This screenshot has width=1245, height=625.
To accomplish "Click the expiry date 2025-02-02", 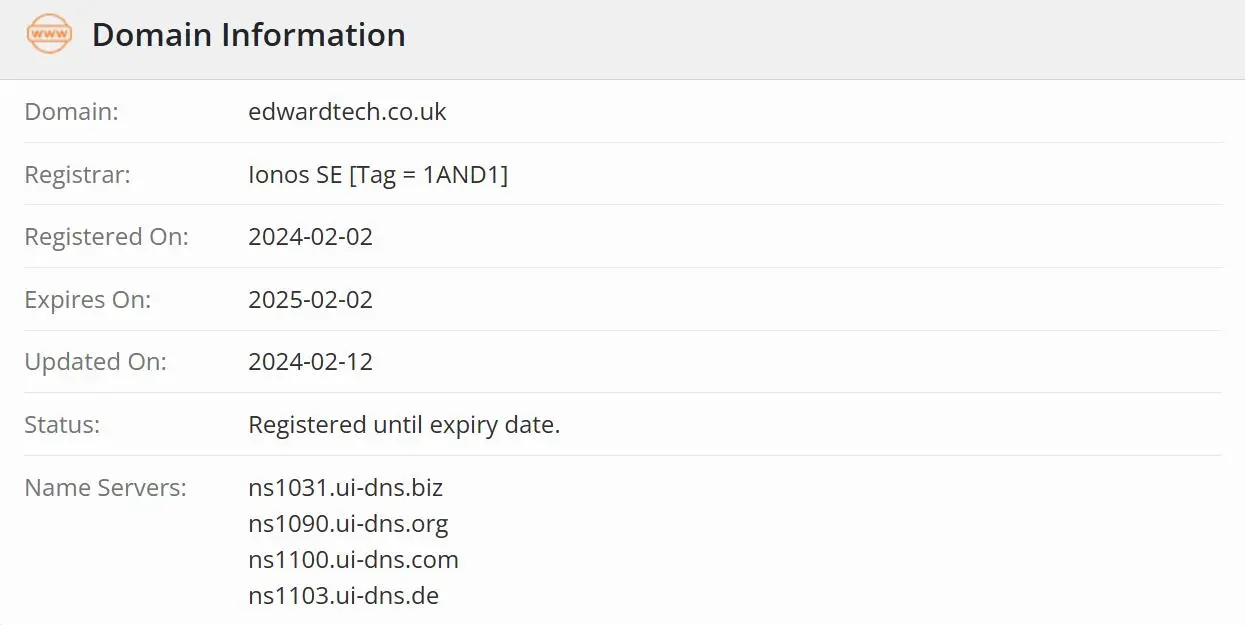I will [x=310, y=300].
